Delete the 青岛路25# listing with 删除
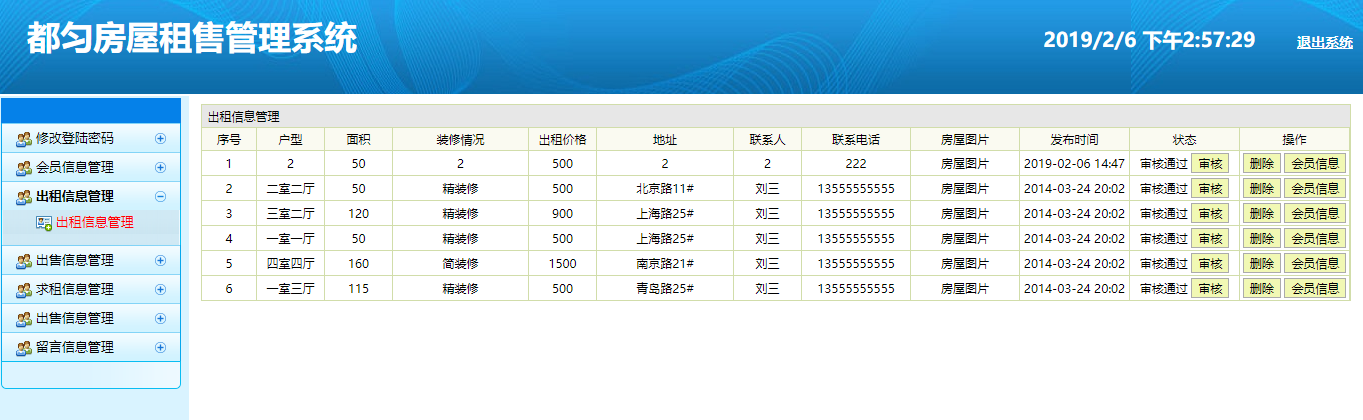1363x420 pixels. [x=1262, y=288]
